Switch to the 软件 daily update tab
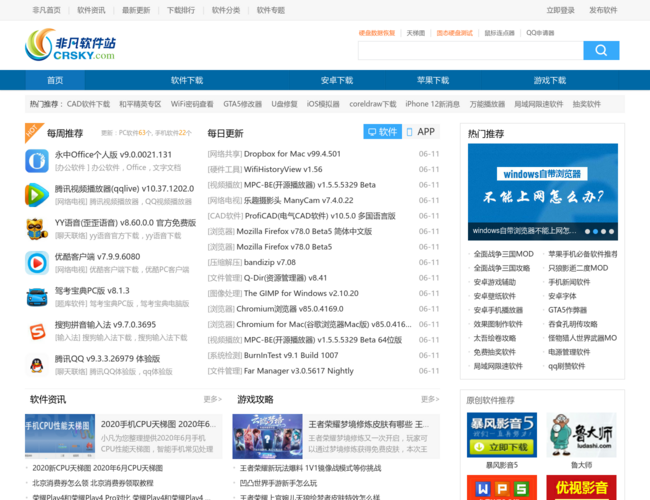Image resolution: width=650 pixels, height=500 pixels. 383,132
